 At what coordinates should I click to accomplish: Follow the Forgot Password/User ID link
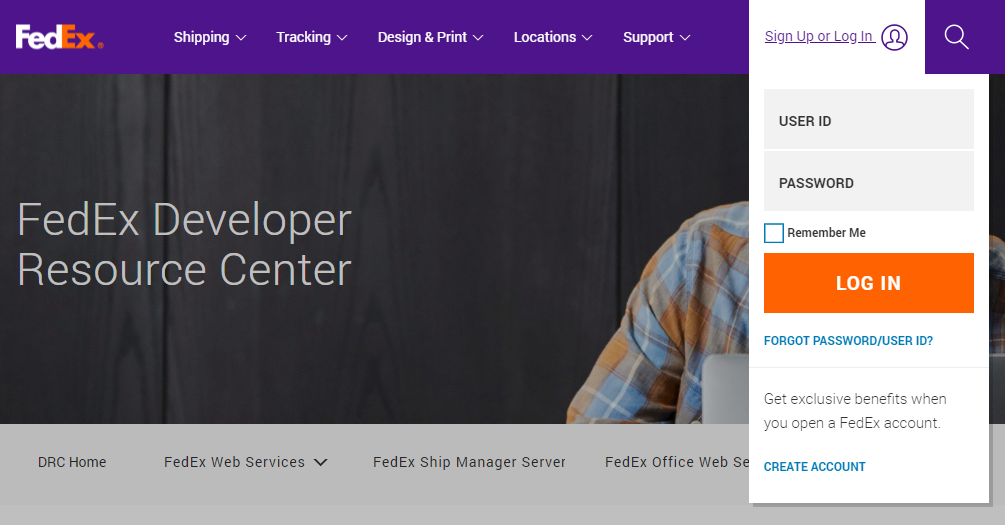click(848, 341)
